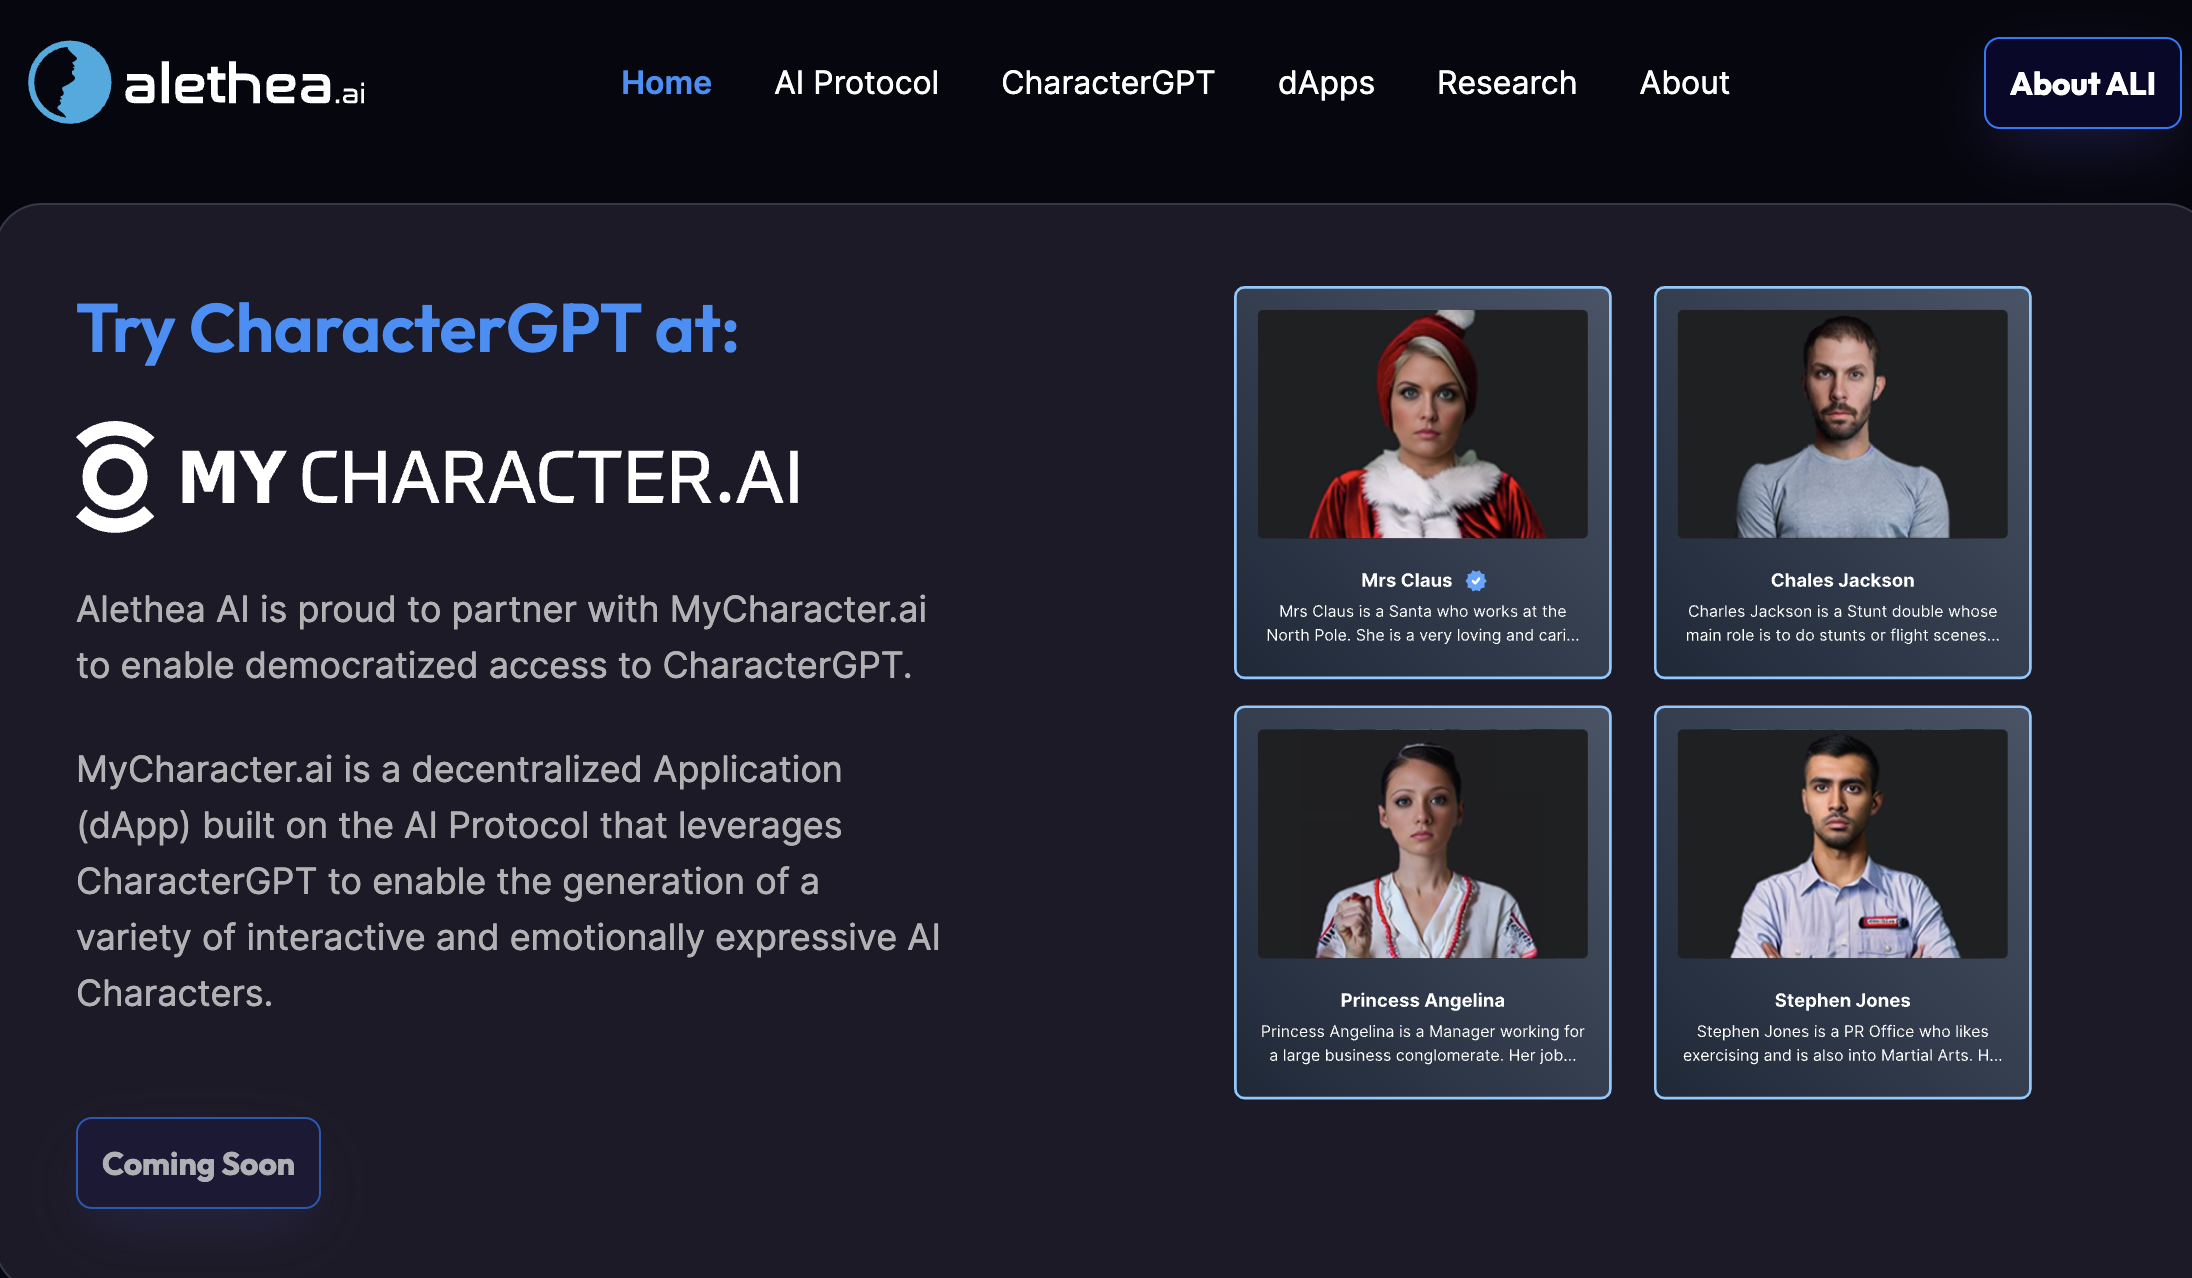Click the Home navigation tab

[665, 82]
